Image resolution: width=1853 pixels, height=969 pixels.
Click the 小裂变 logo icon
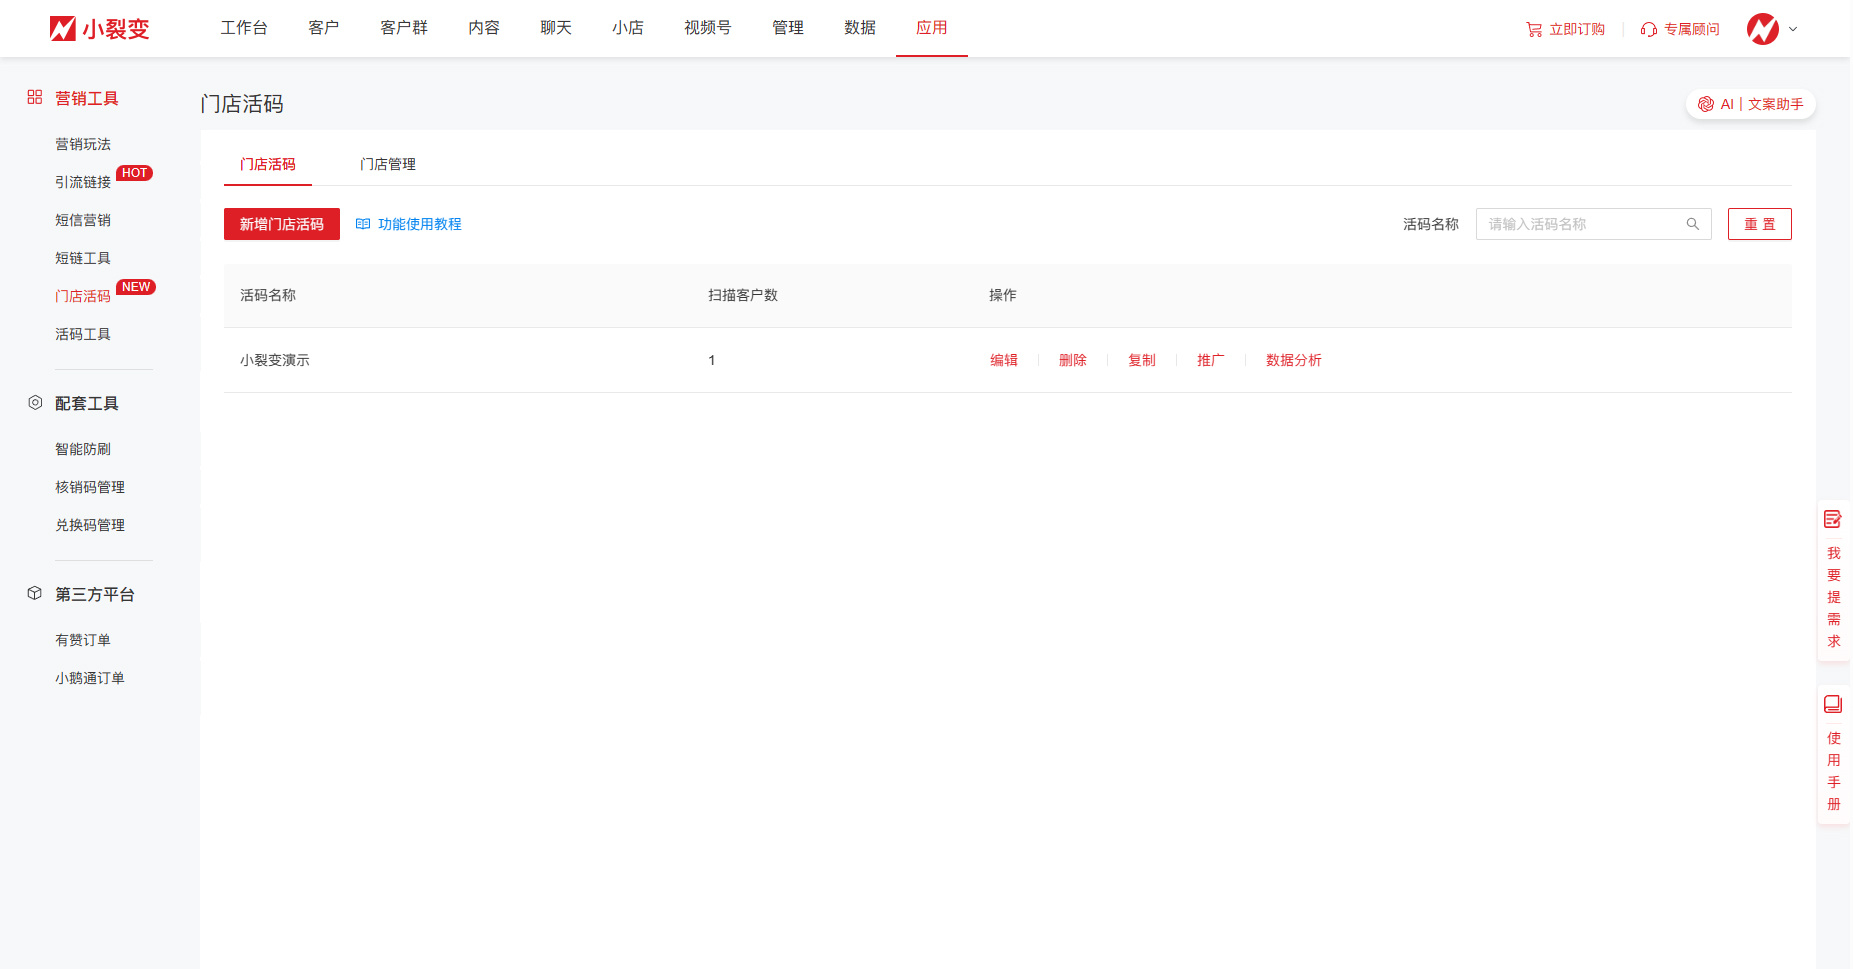[x=63, y=29]
